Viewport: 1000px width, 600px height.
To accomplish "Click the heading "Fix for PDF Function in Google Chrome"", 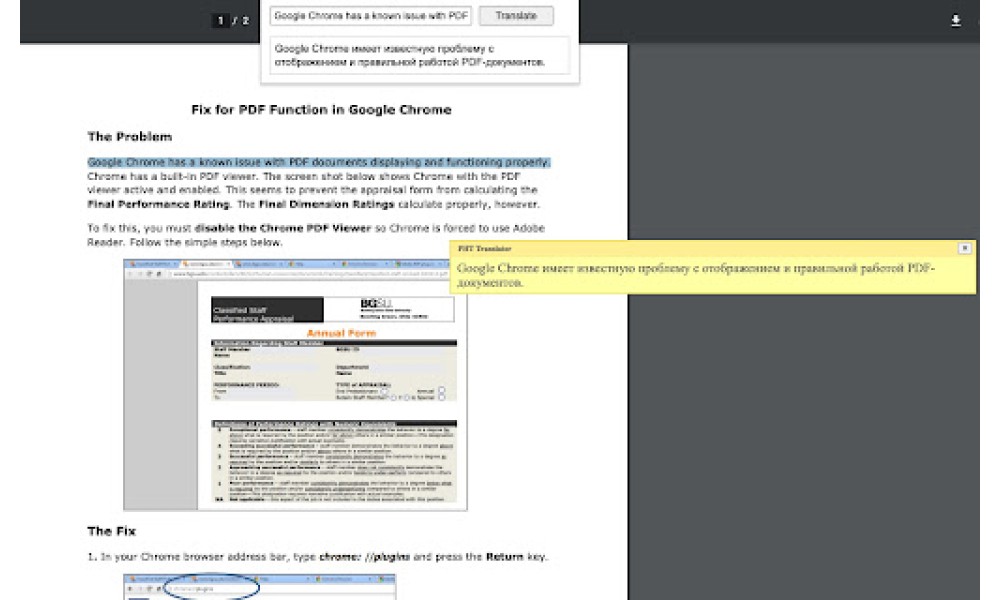I will pyautogui.click(x=321, y=110).
